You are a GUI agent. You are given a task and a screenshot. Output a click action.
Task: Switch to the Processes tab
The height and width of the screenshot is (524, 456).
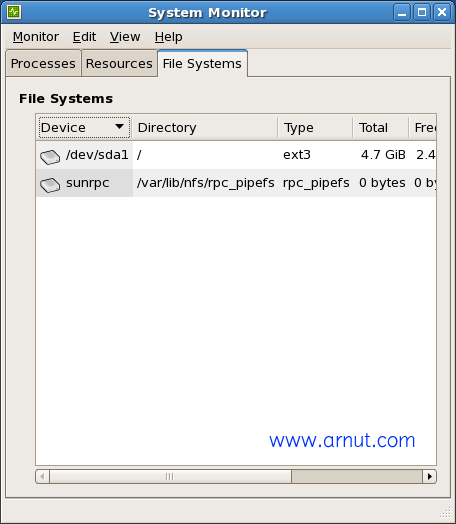(x=43, y=63)
